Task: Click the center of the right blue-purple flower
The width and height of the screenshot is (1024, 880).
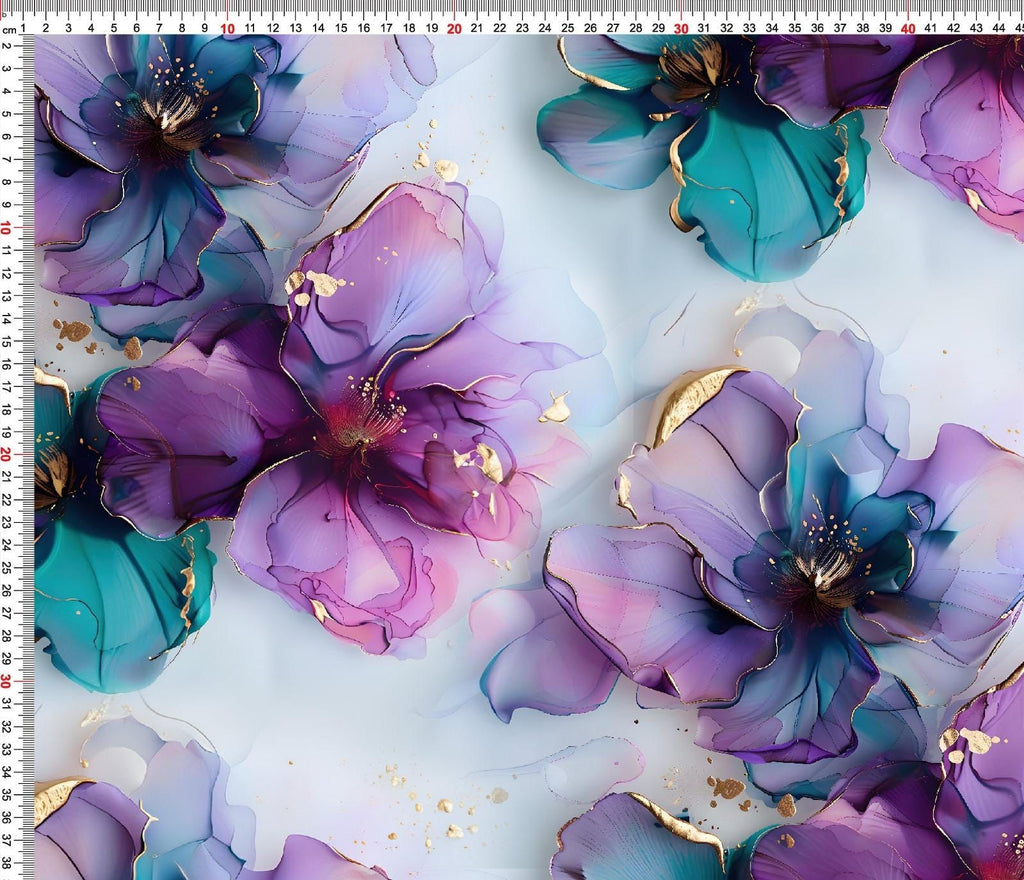Action: (x=820, y=570)
